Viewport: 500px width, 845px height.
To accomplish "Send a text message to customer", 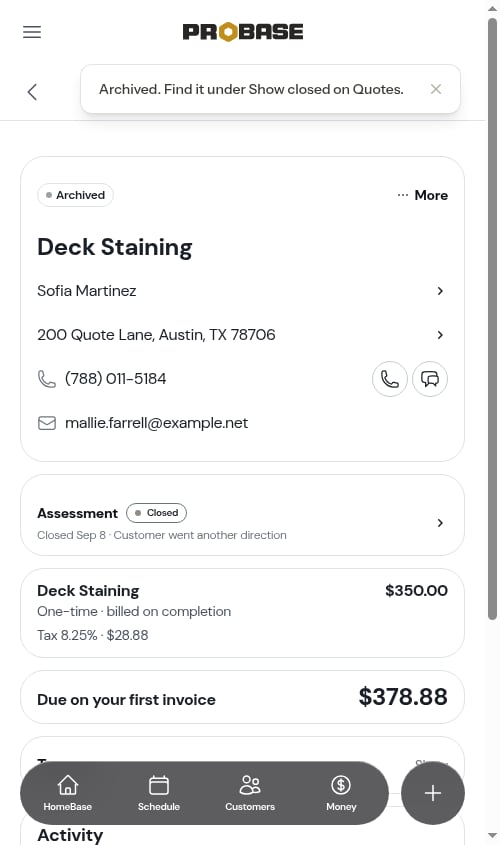I will pyautogui.click(x=430, y=379).
